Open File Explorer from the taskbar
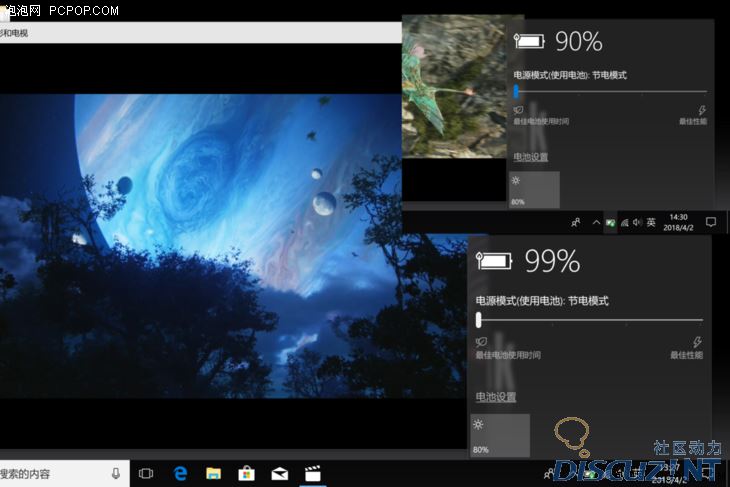 (213, 473)
